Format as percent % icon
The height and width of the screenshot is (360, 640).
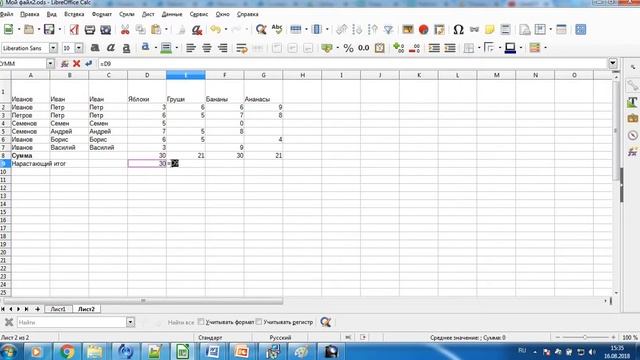348,48
